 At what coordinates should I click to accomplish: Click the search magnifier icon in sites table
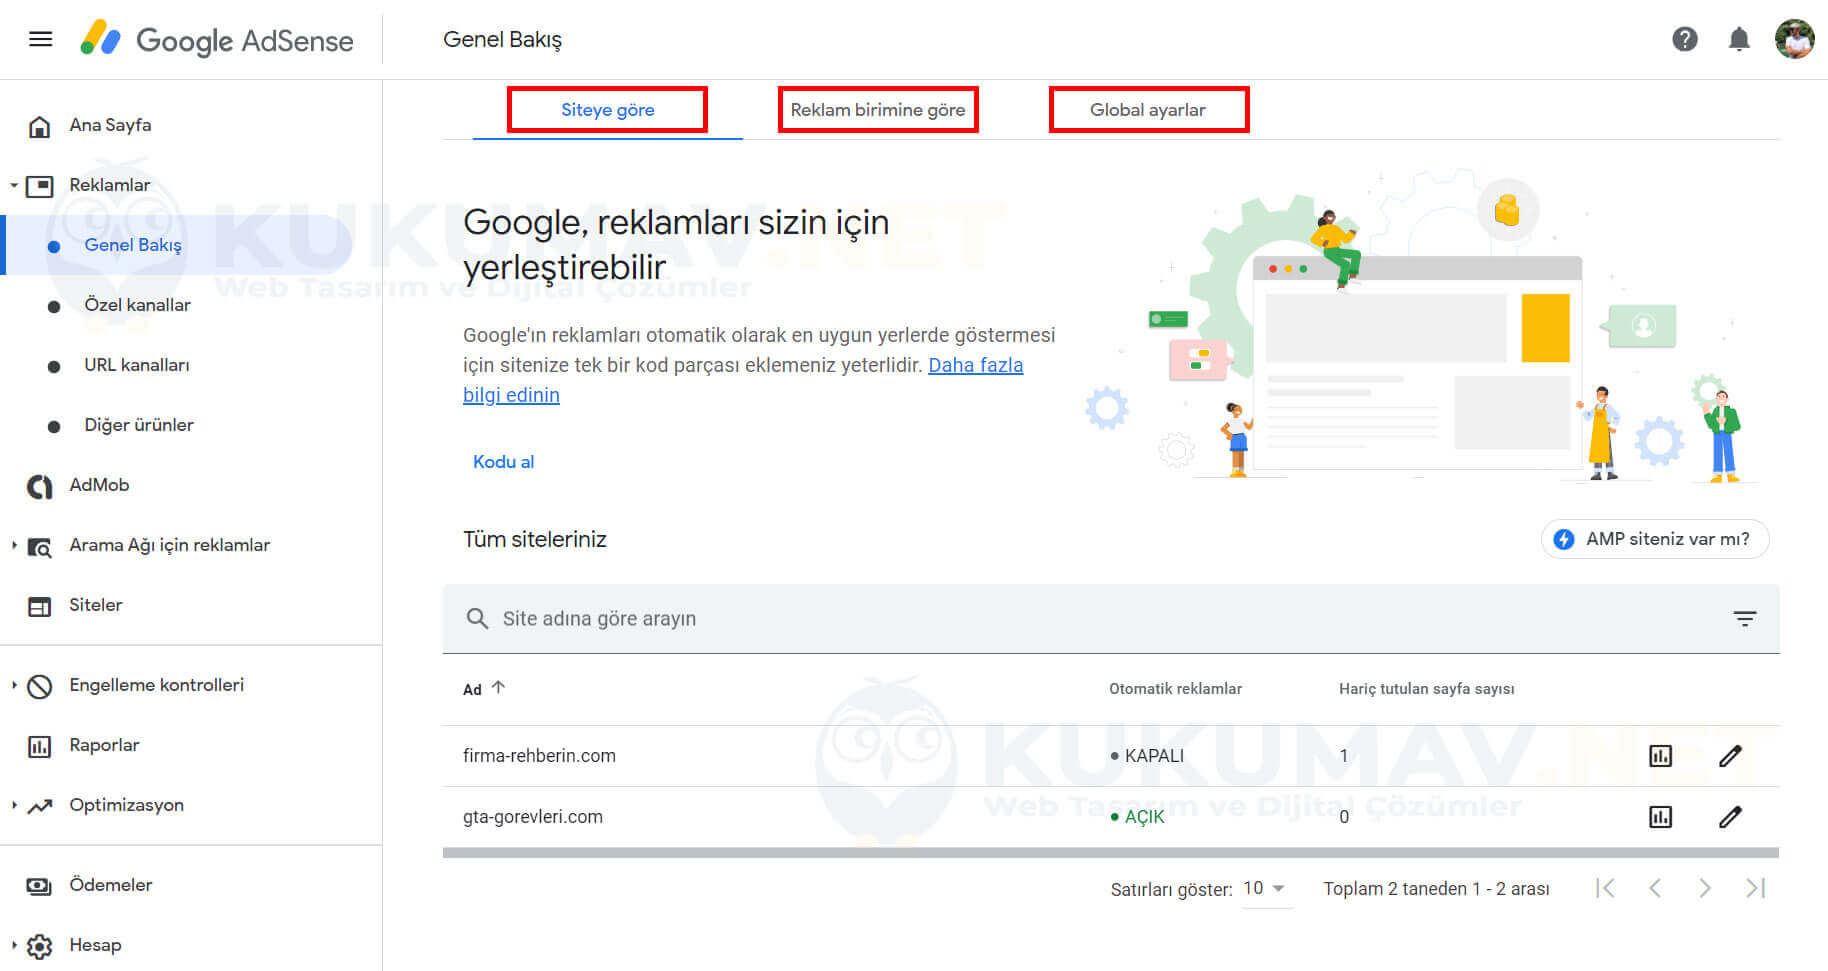pyautogui.click(x=477, y=619)
